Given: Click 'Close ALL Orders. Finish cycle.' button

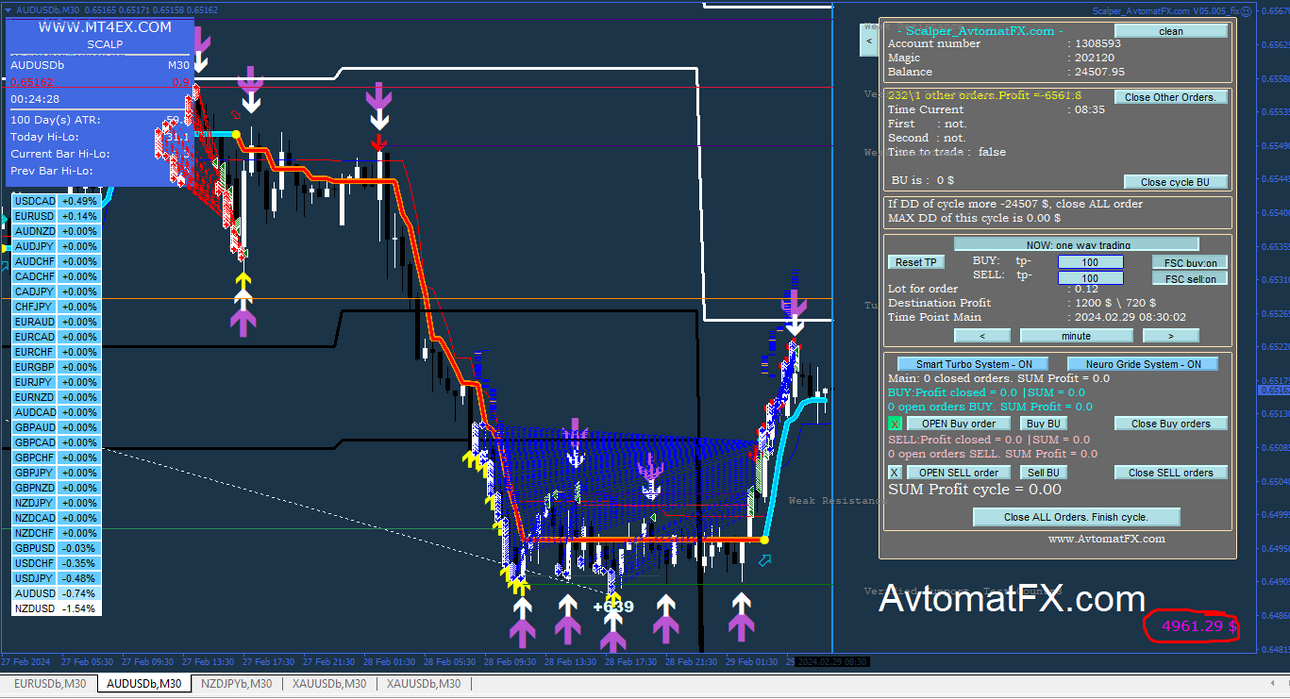Looking at the screenshot, I should 1076,517.
